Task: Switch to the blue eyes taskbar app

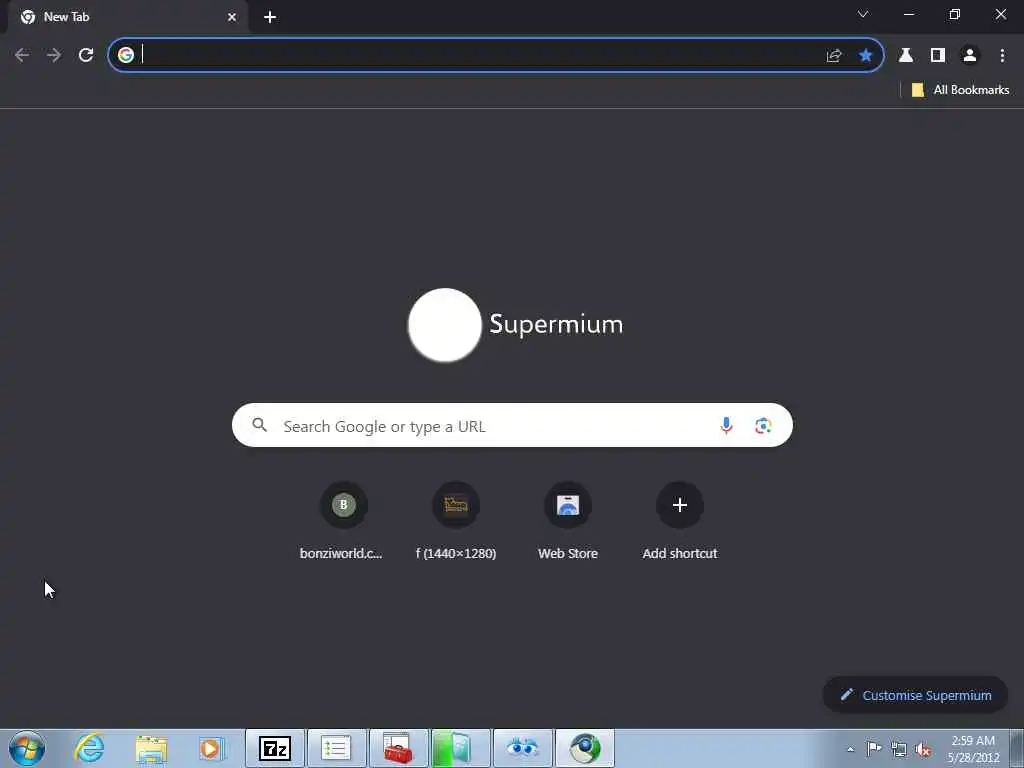Action: point(522,748)
